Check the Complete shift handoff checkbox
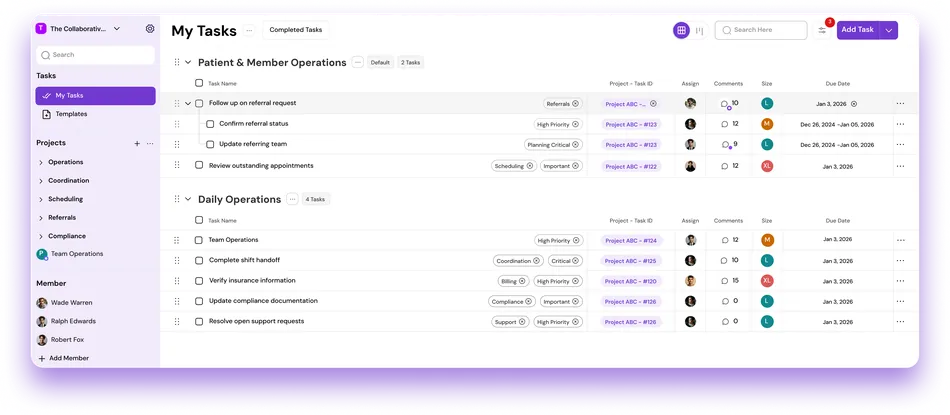950x415 pixels. coord(199,261)
